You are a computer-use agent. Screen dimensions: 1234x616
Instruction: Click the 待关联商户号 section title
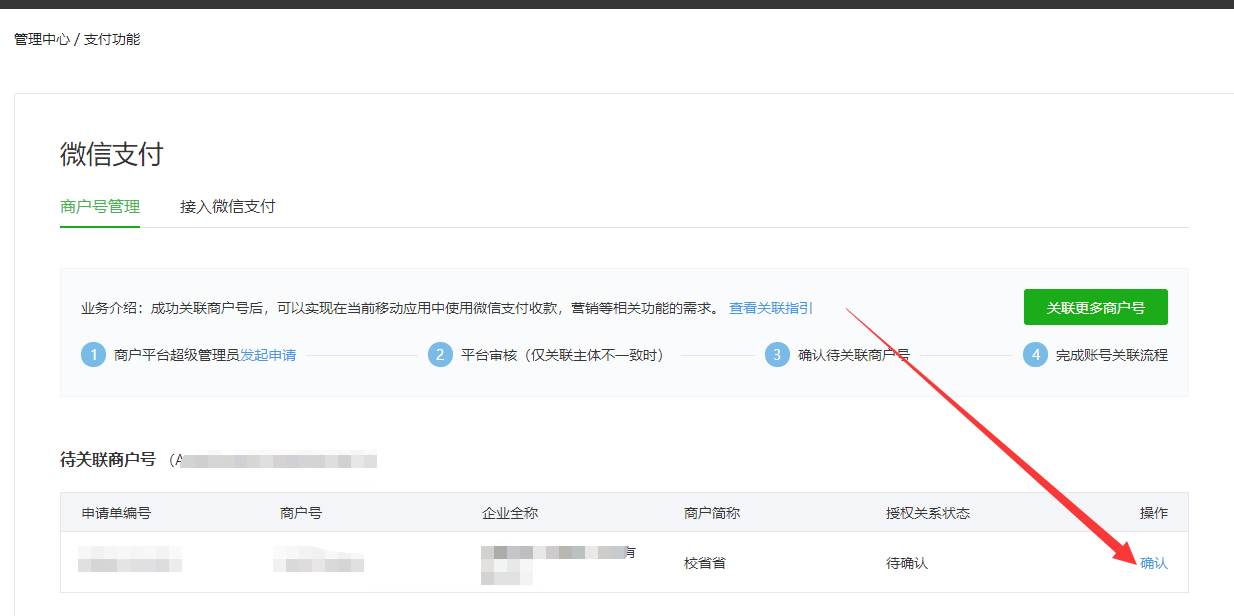(x=108, y=460)
